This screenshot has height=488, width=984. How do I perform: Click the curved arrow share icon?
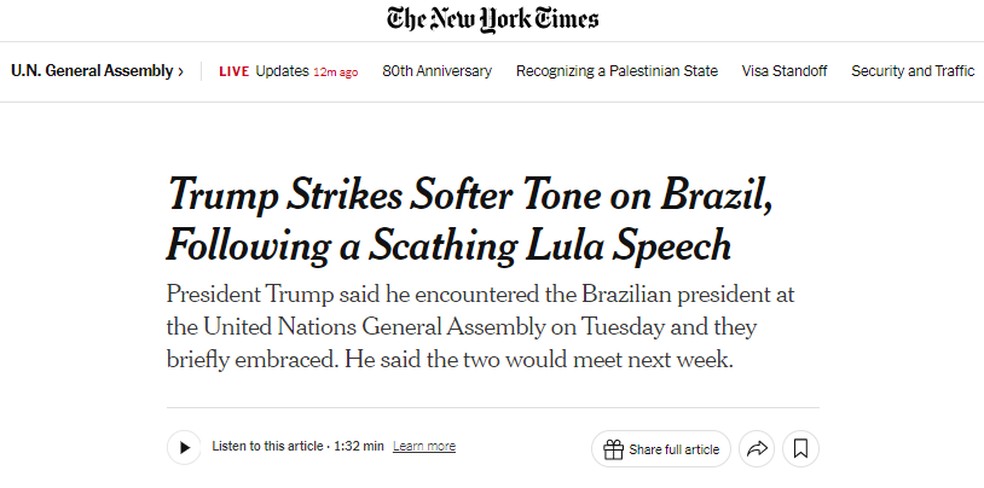(x=757, y=449)
